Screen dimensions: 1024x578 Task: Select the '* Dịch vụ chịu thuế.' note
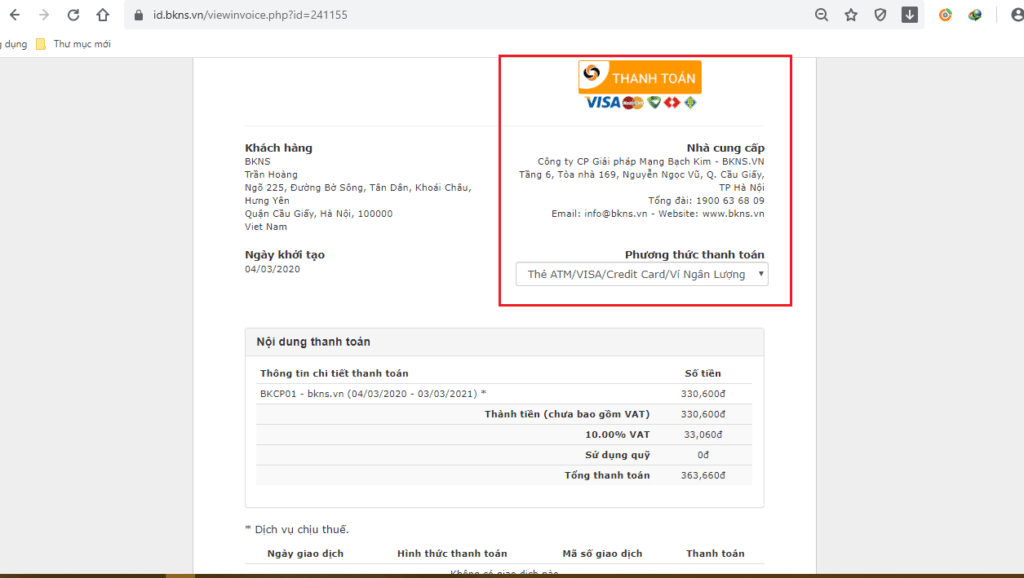(297, 529)
